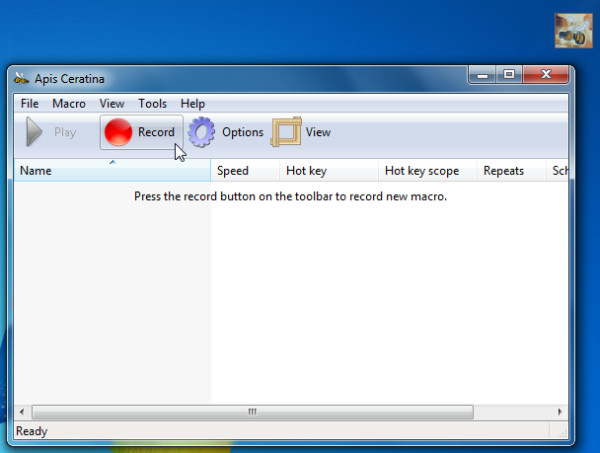Screen dimensions: 600x453
Task: Minimize the Apis Ceratina window
Action: (x=483, y=74)
